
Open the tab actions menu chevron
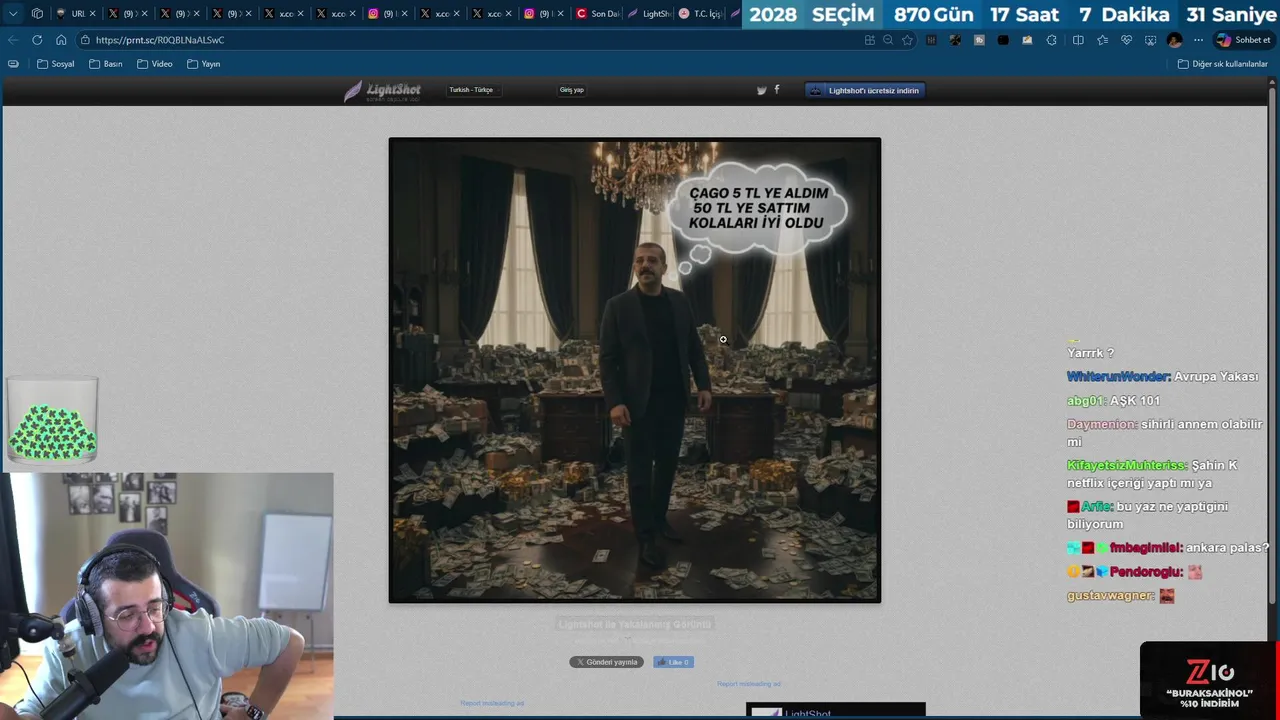pyautogui.click(x=13, y=14)
